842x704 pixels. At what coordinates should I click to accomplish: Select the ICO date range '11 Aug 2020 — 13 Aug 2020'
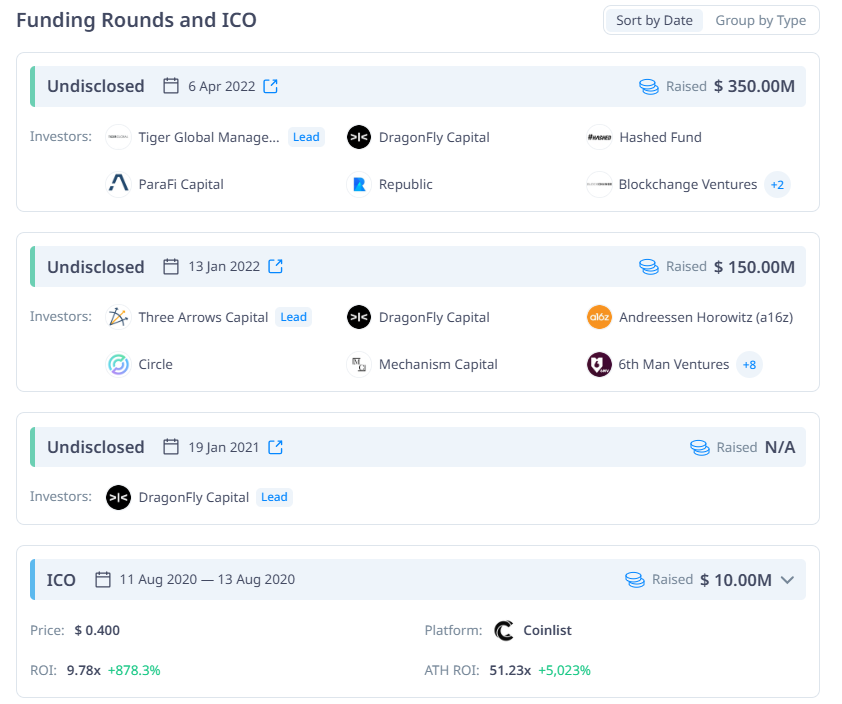pos(207,579)
